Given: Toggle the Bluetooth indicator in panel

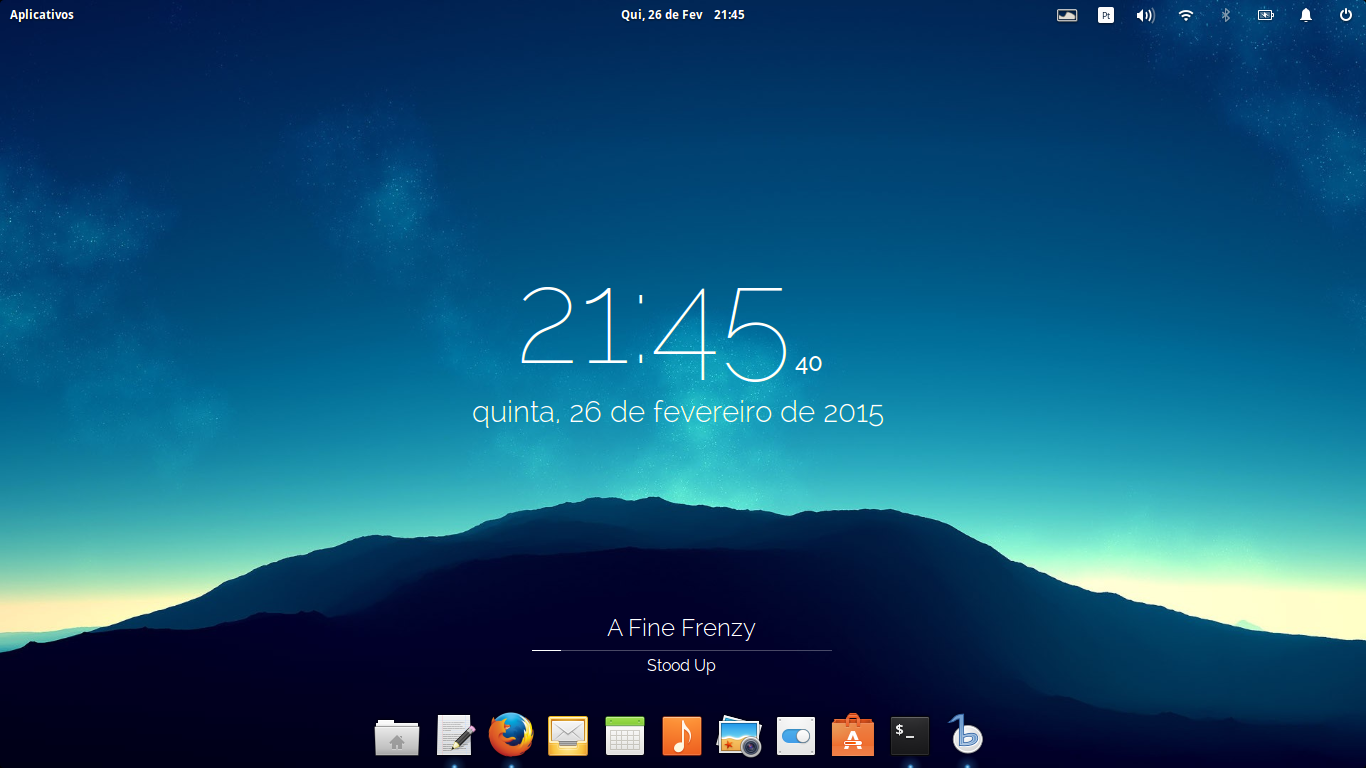Looking at the screenshot, I should [1225, 15].
